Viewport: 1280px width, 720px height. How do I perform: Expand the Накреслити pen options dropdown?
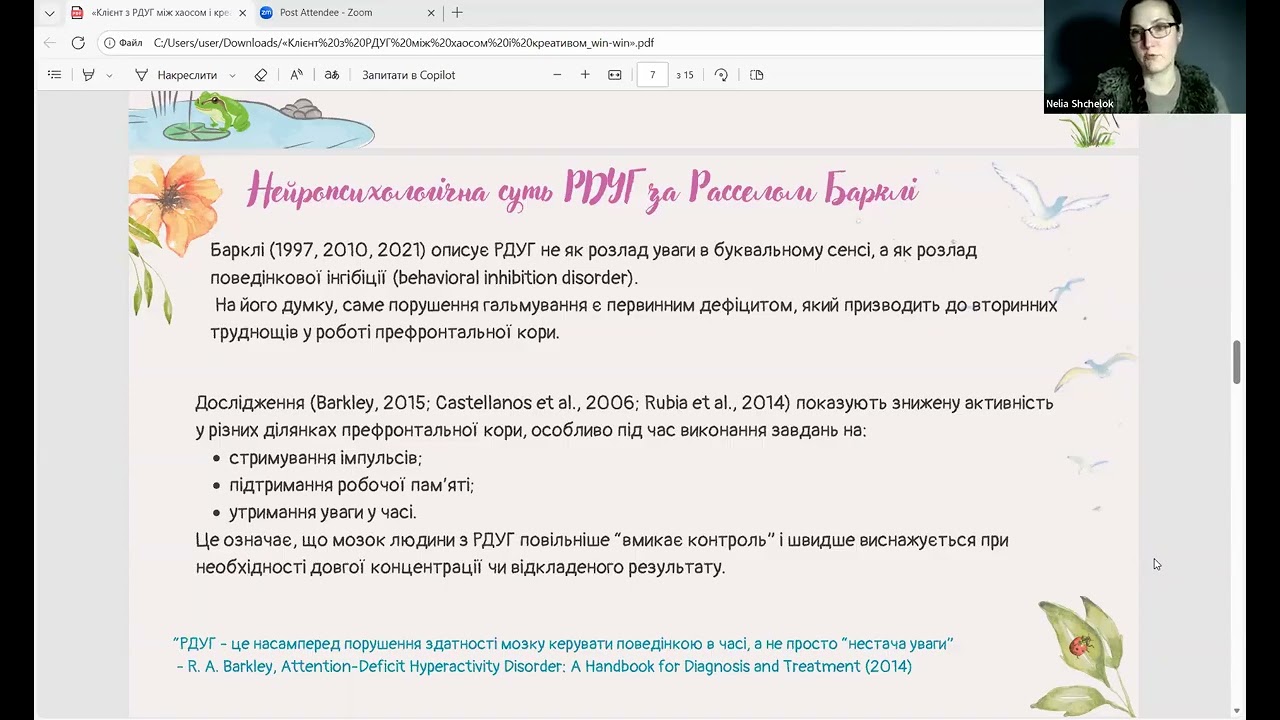click(x=232, y=75)
